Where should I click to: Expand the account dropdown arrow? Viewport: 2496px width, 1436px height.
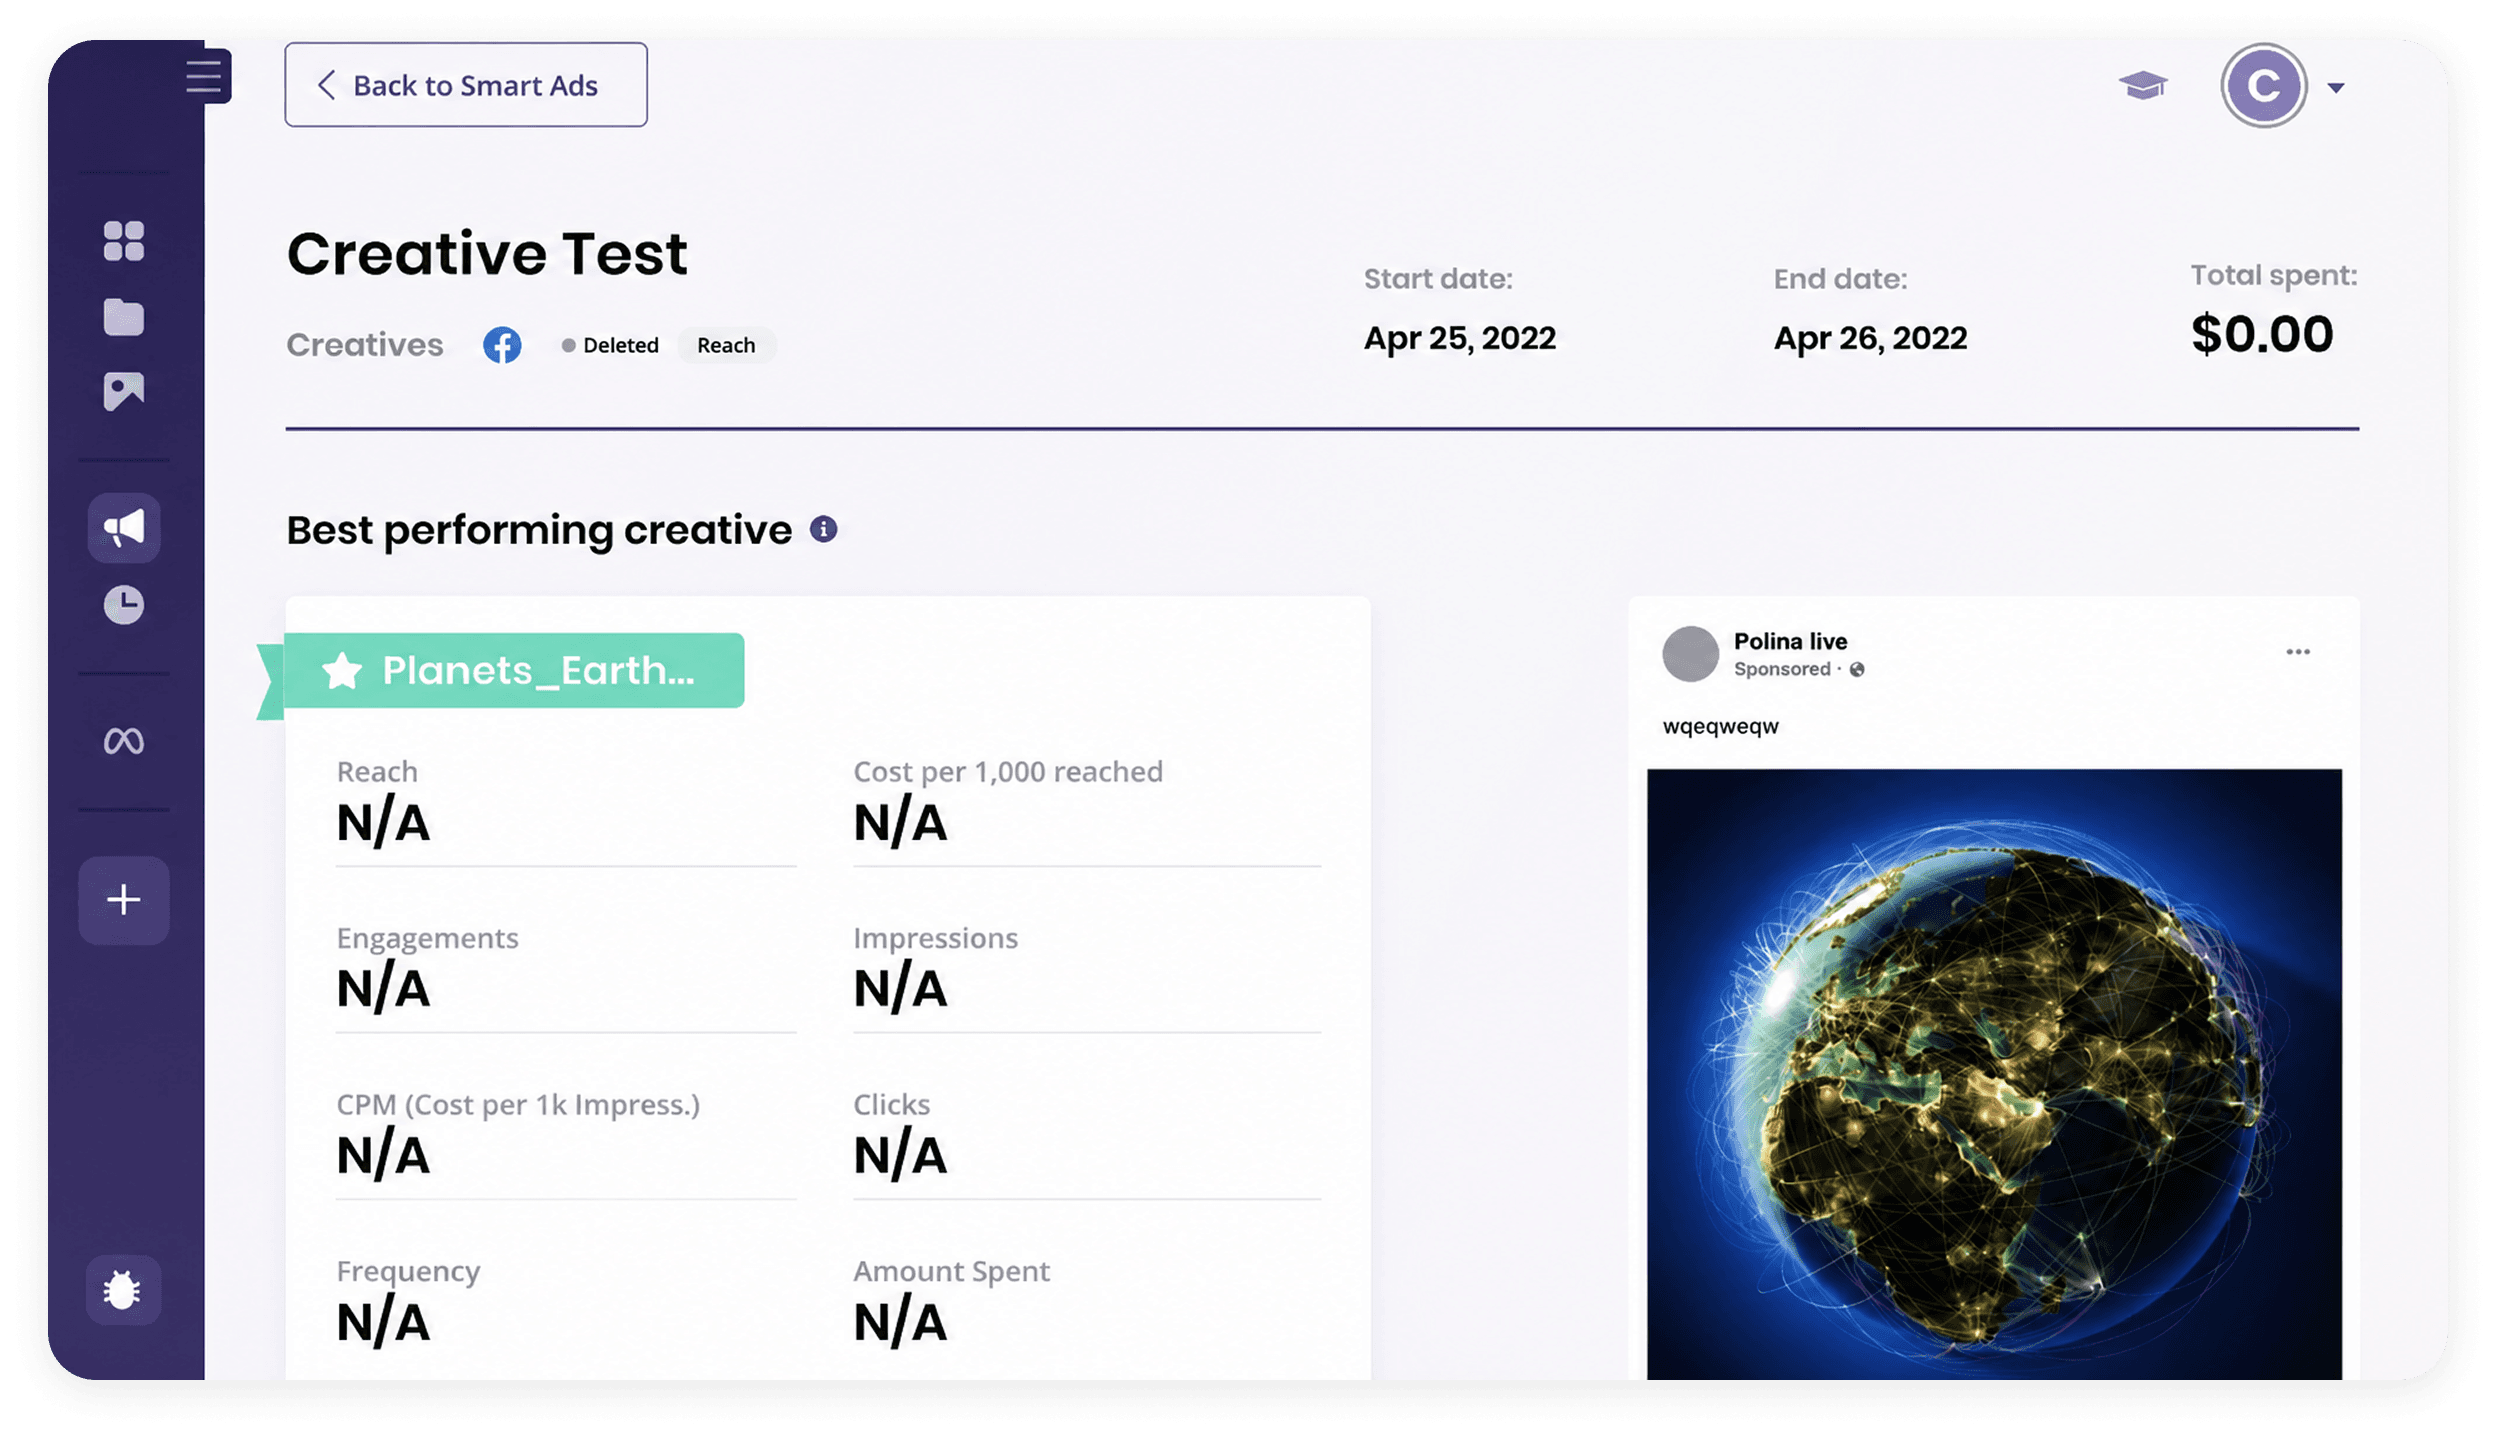coord(2336,88)
